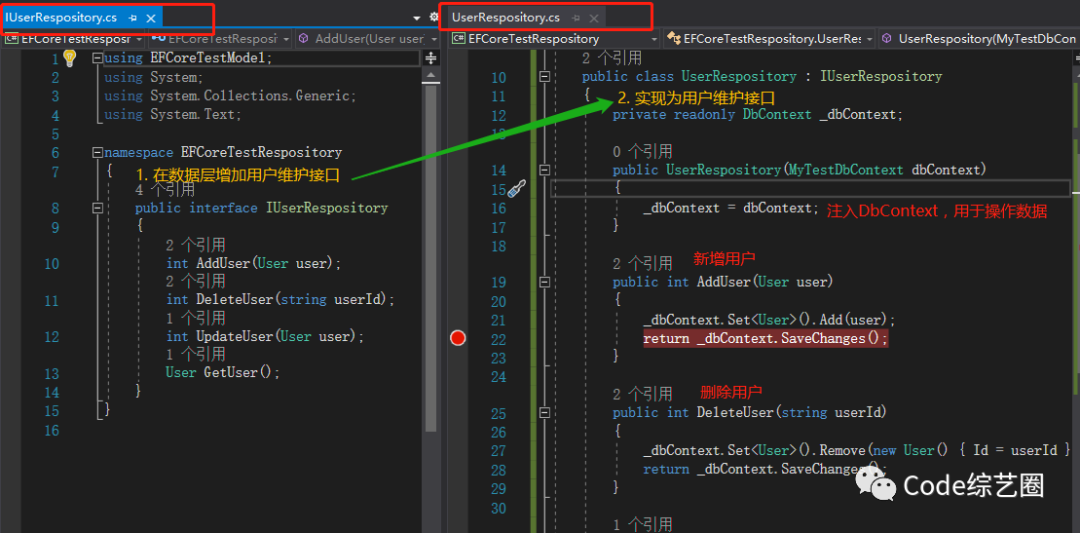Close the UserRespository.cs tab
This screenshot has width=1080, height=533.
(594, 19)
